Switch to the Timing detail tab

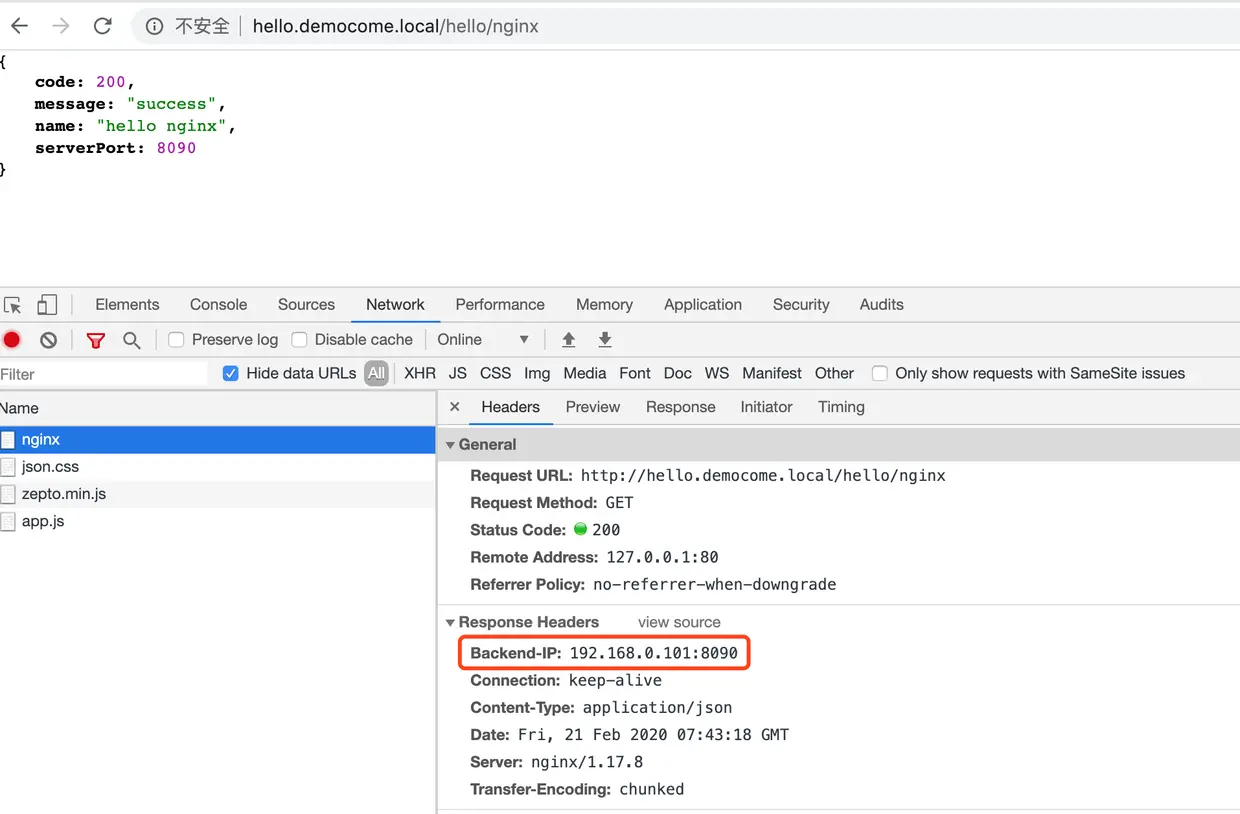click(x=841, y=407)
